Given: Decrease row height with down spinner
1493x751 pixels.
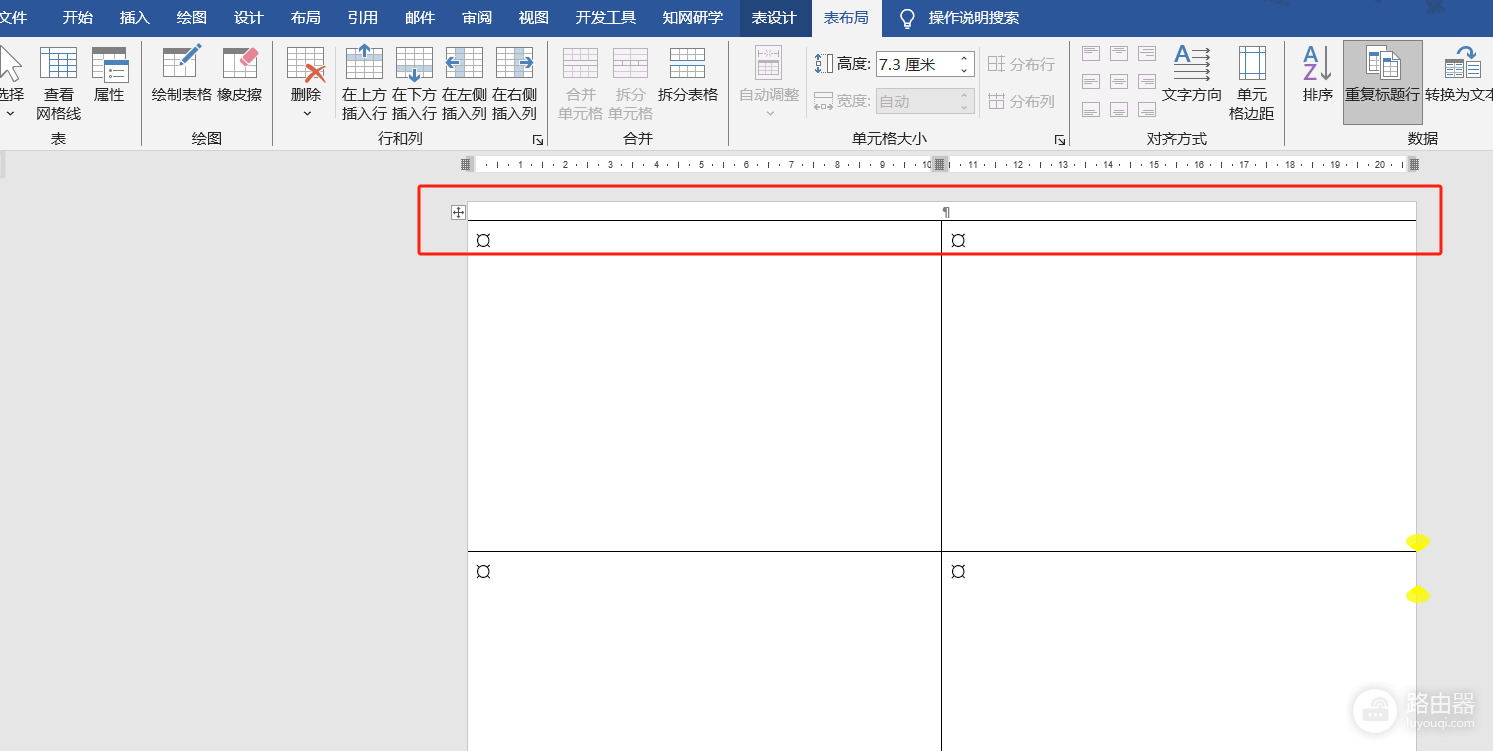Looking at the screenshot, I should click(965, 71).
